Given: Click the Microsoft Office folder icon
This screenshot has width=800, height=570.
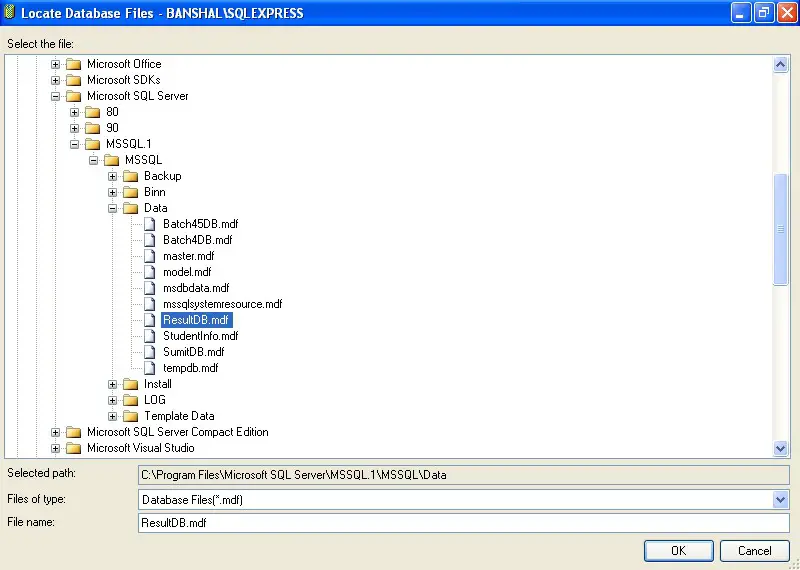Looking at the screenshot, I should [74, 64].
